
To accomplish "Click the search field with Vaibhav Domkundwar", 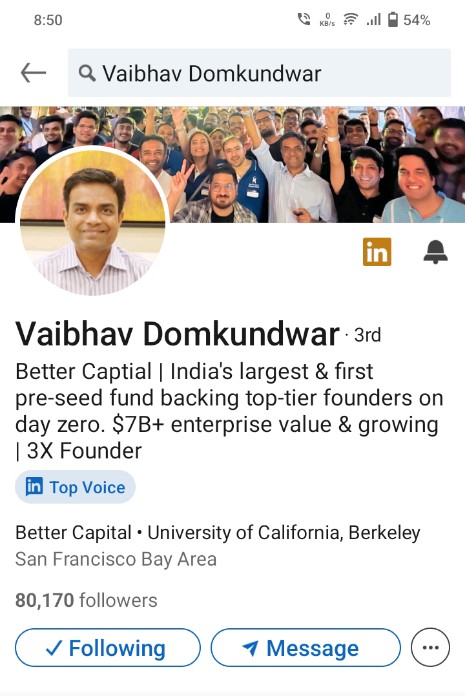I will pos(260,73).
